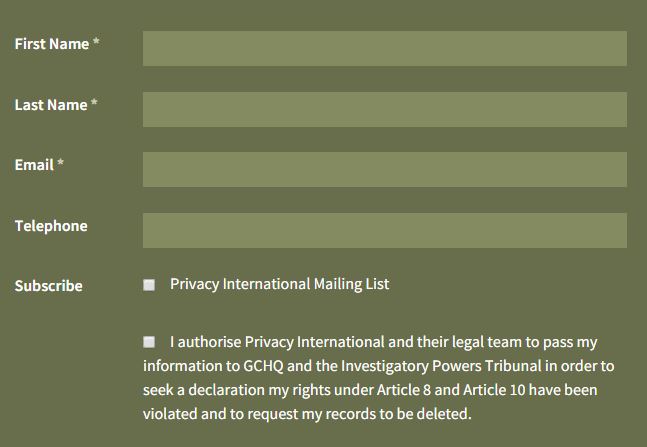The width and height of the screenshot is (647, 447).
Task: Check the authorisation consent checkbox
Action: (x=149, y=342)
